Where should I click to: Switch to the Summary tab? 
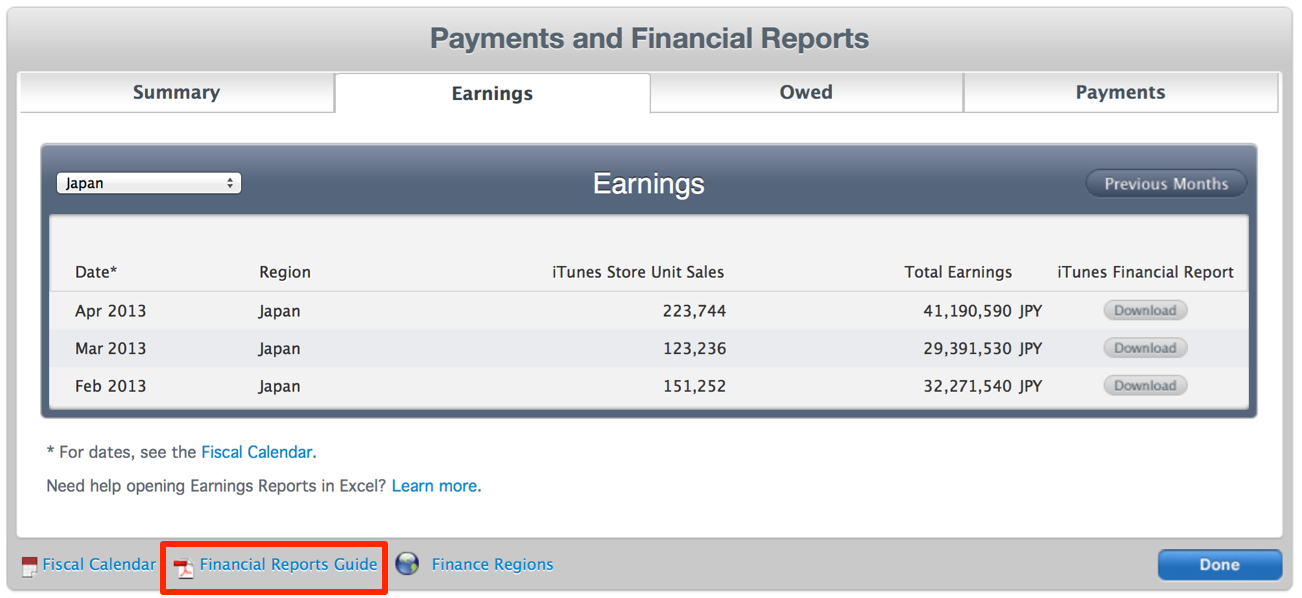(176, 92)
